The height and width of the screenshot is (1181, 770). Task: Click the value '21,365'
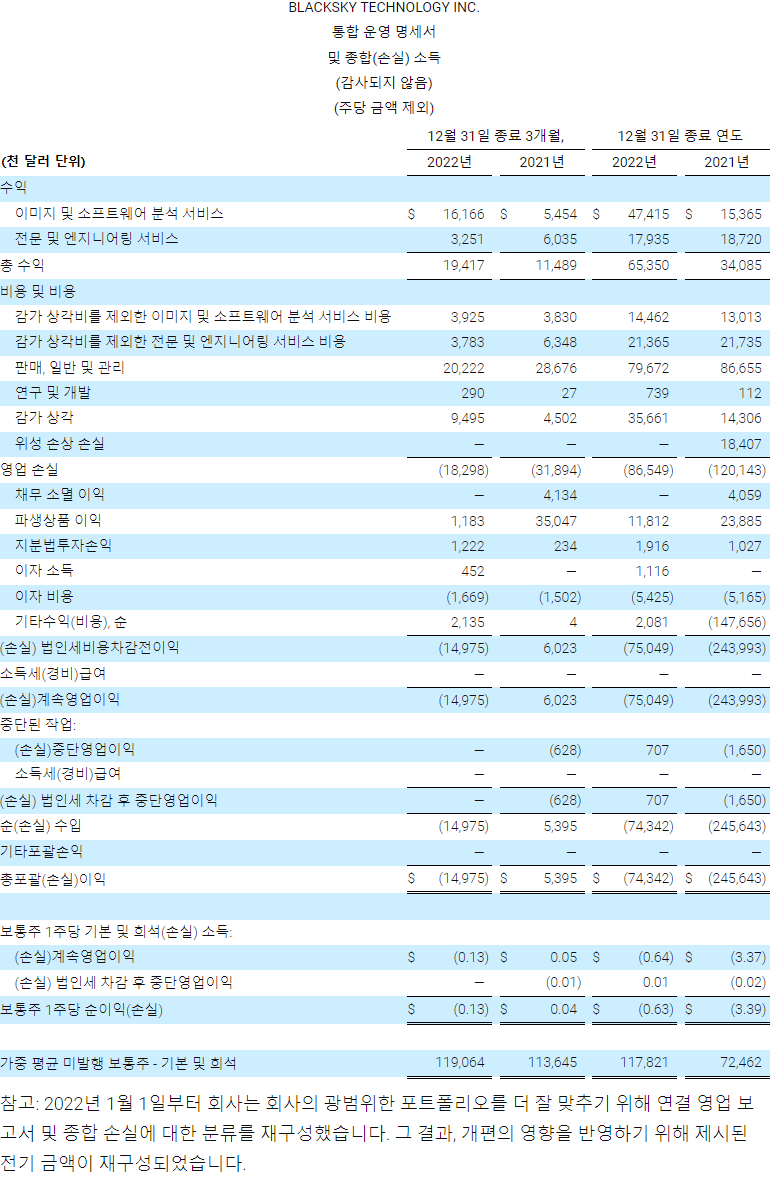648,343
